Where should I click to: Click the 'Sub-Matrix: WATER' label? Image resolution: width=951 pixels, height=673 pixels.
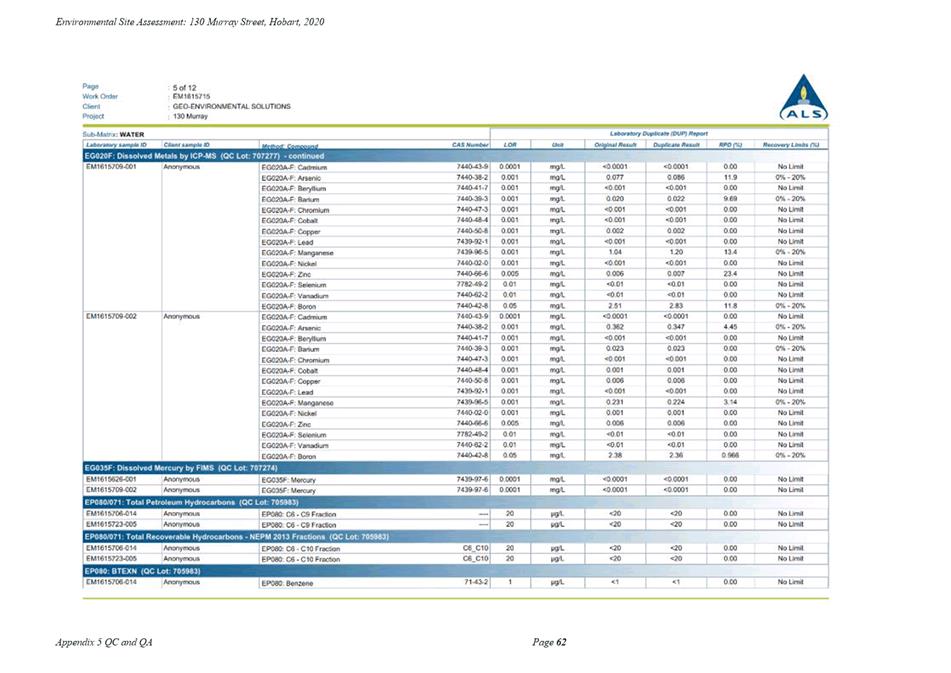pos(113,135)
